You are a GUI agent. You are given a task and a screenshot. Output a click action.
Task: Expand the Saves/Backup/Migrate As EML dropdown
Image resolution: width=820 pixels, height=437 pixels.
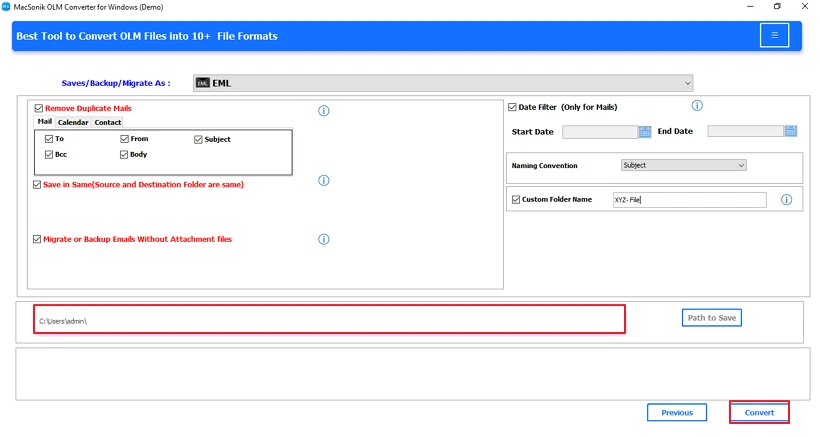(x=442, y=83)
